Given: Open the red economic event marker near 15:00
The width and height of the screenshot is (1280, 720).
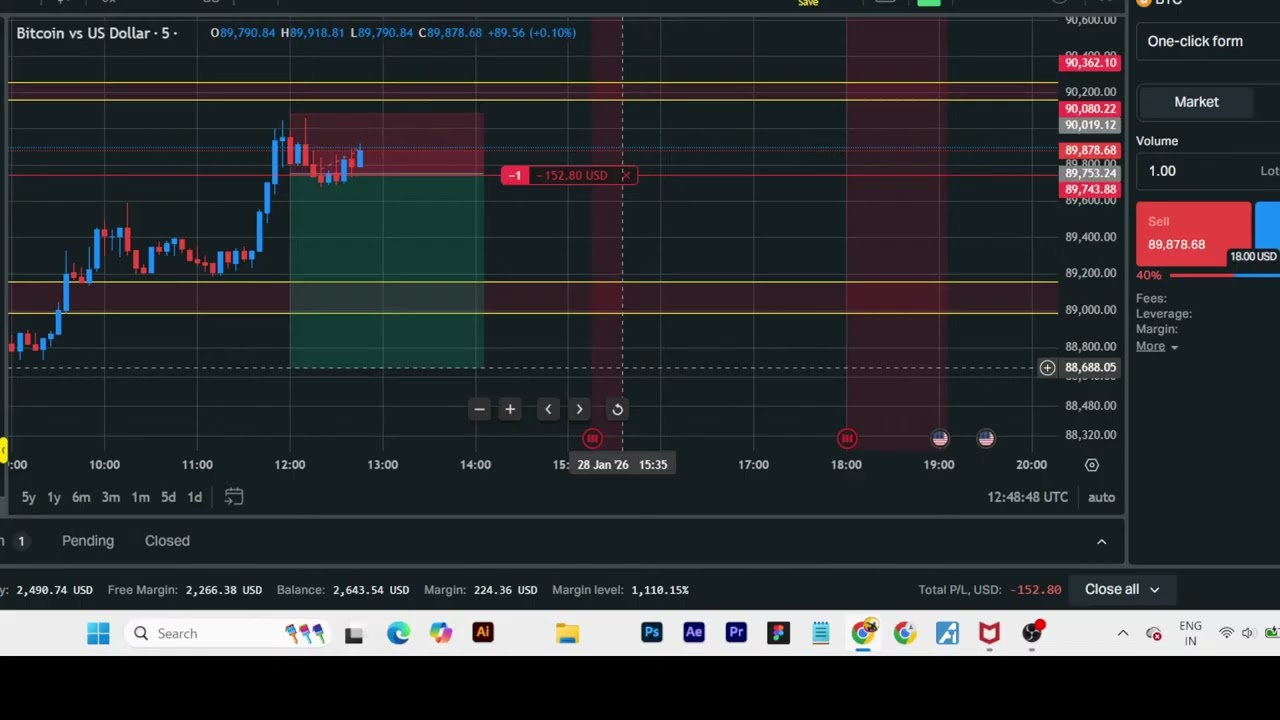Looking at the screenshot, I should (x=592, y=438).
